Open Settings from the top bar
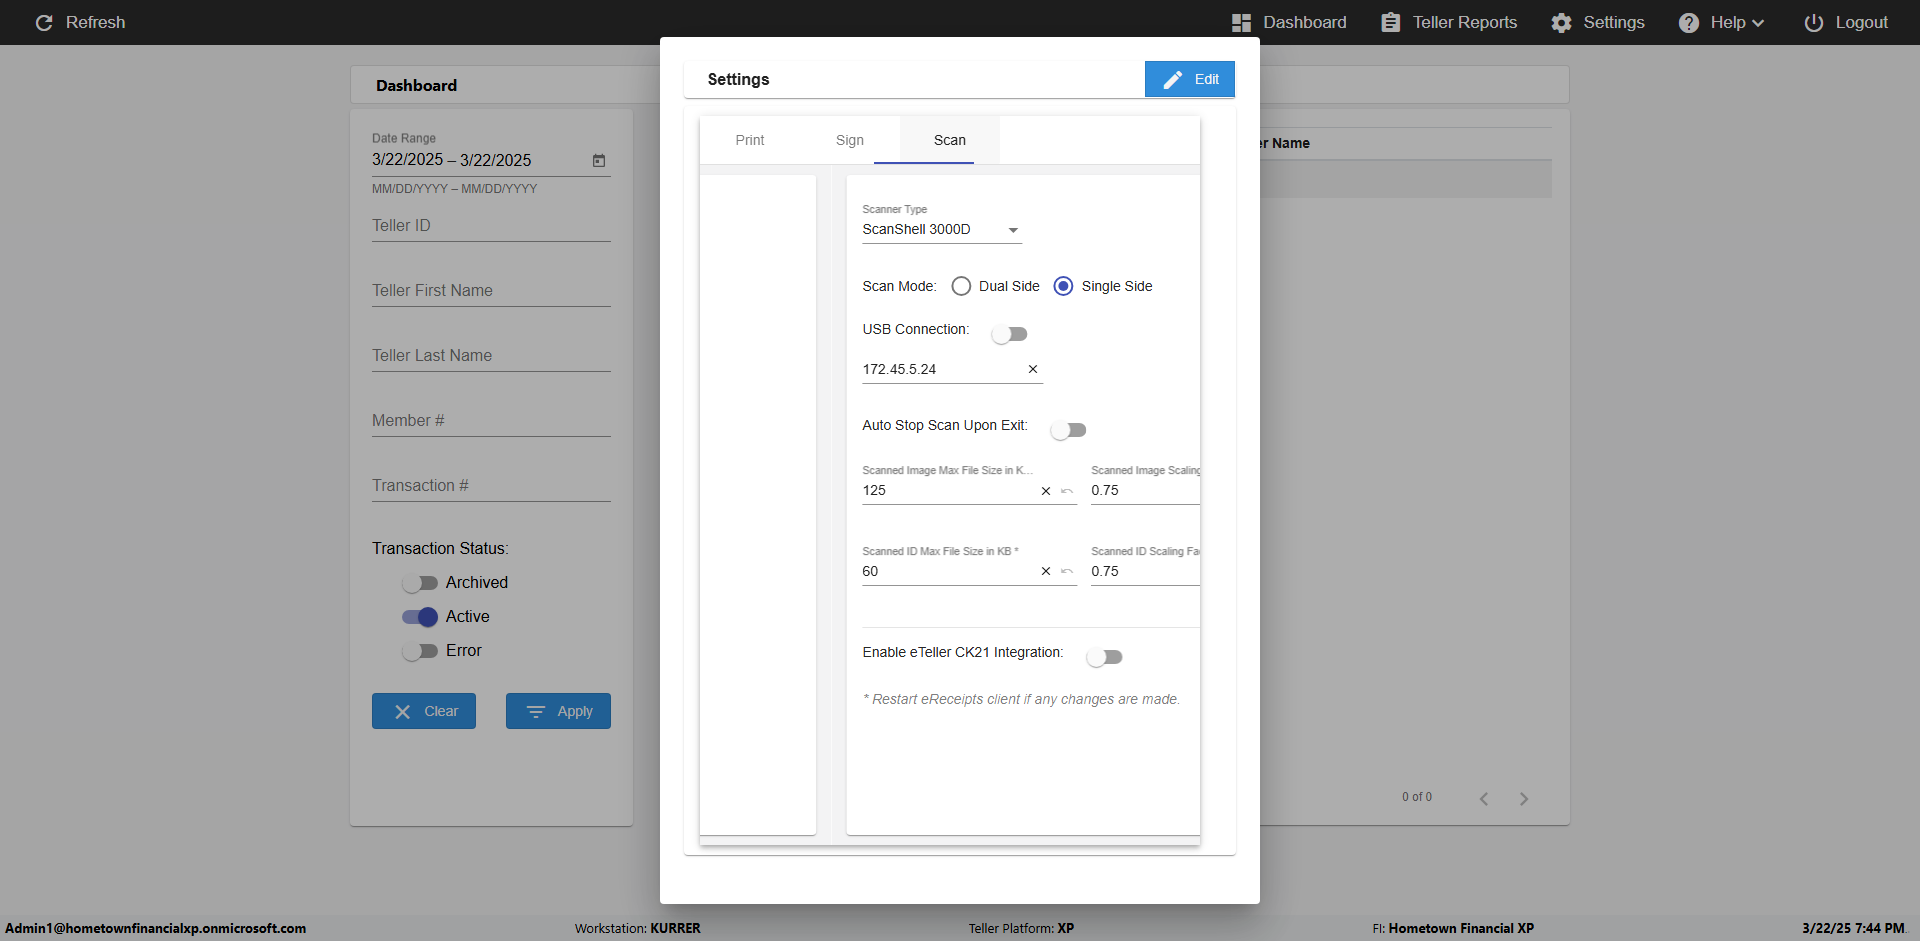 coord(1598,23)
